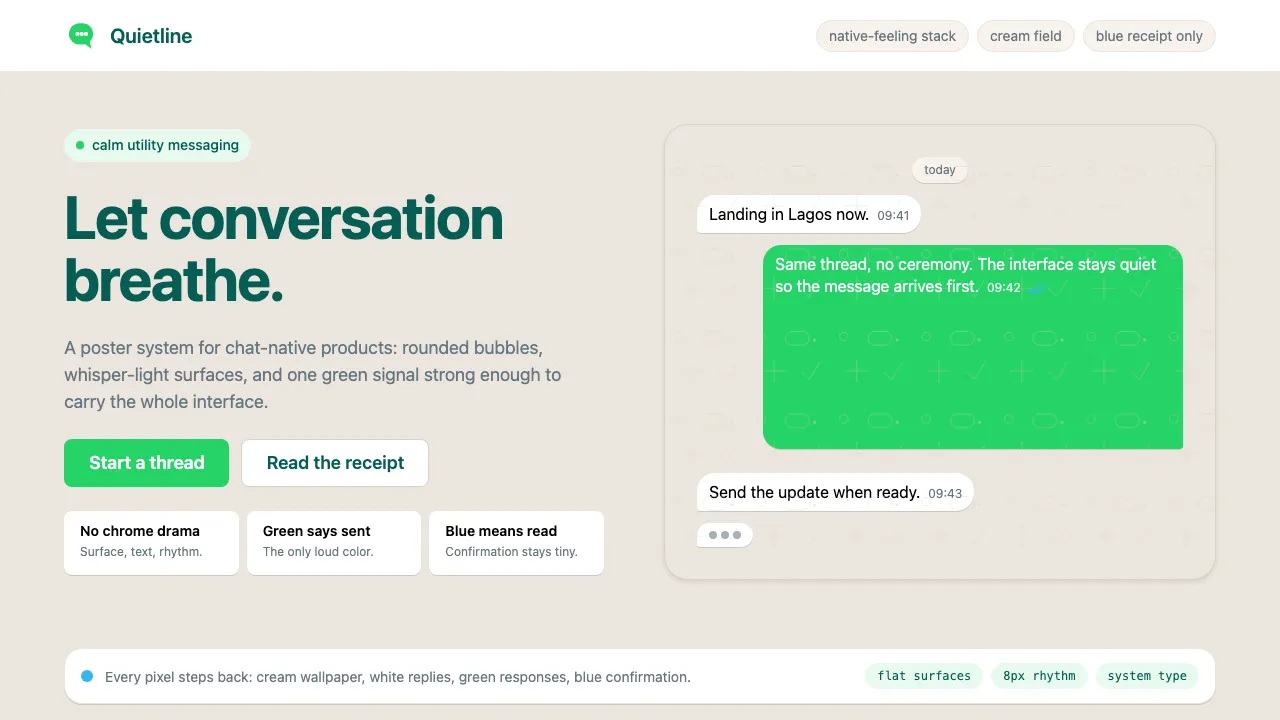The image size is (1280, 720).
Task: Open the "Blue means read" feature card
Action: click(x=516, y=543)
